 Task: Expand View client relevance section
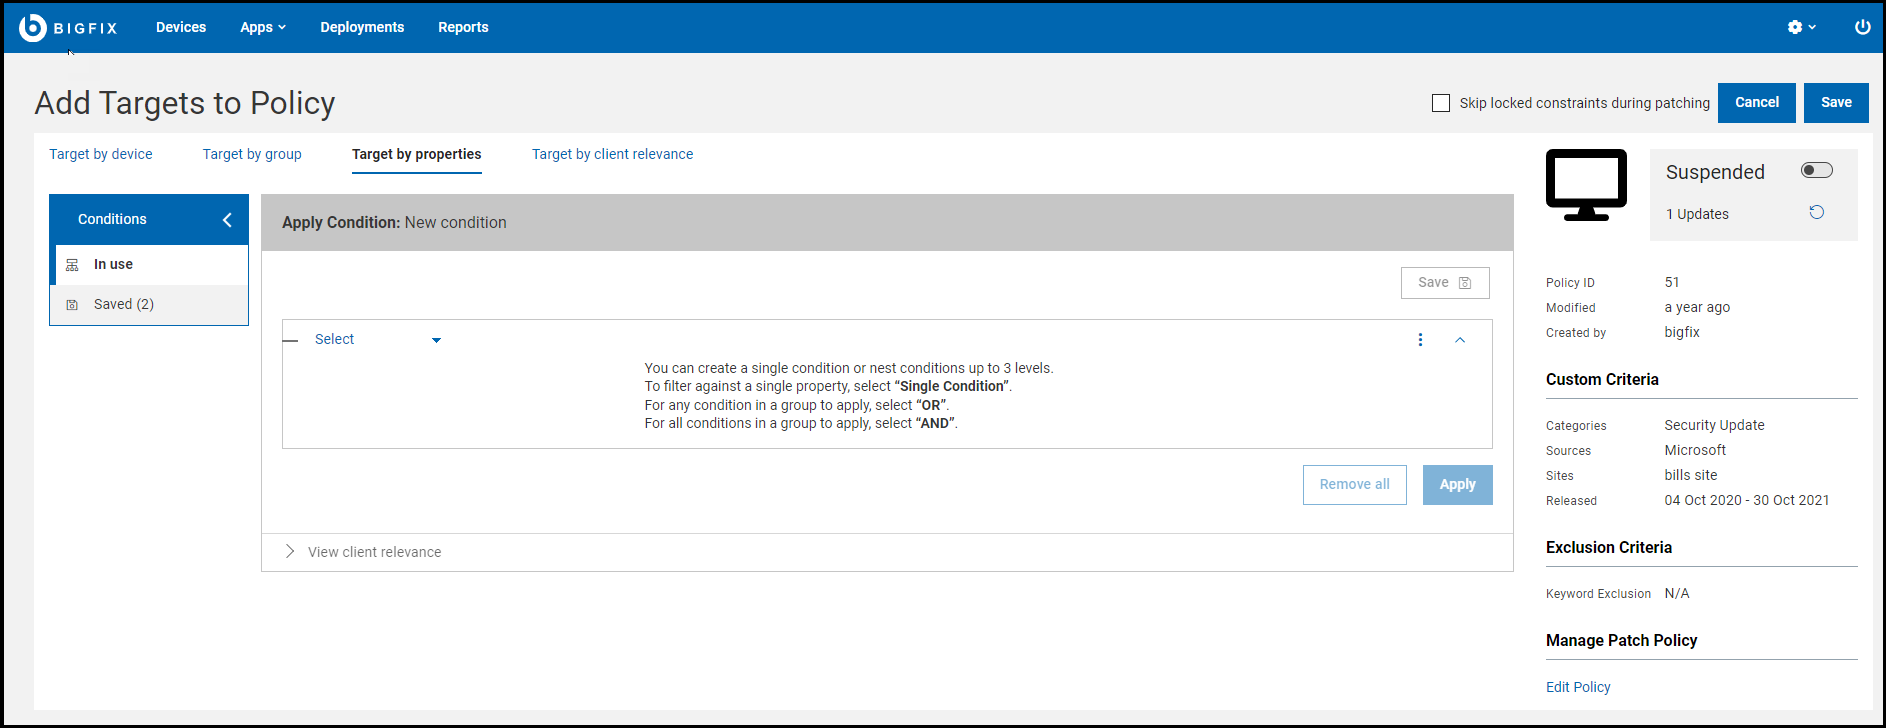tap(290, 552)
